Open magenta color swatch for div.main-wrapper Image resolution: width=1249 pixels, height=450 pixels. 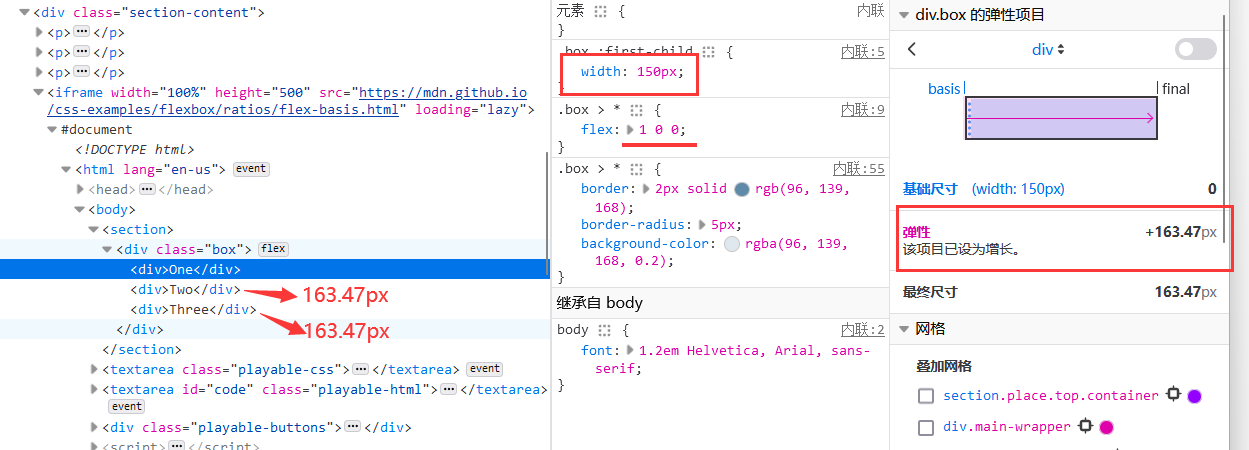1106,428
